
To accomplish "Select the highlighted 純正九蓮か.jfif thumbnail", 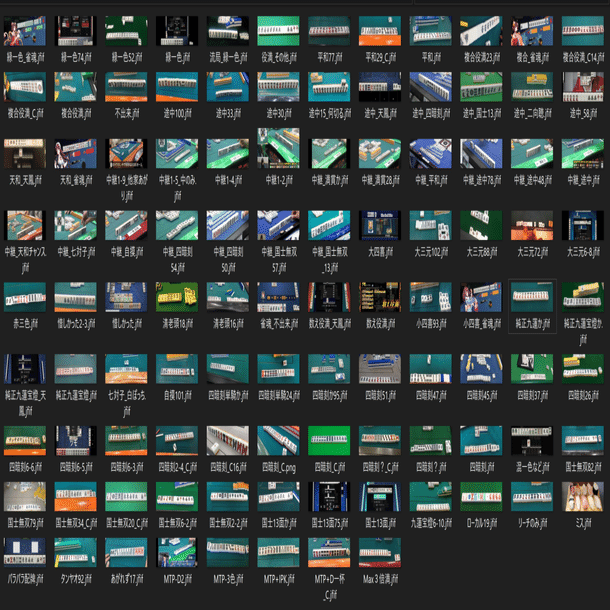I will pyautogui.click(x=532, y=297).
